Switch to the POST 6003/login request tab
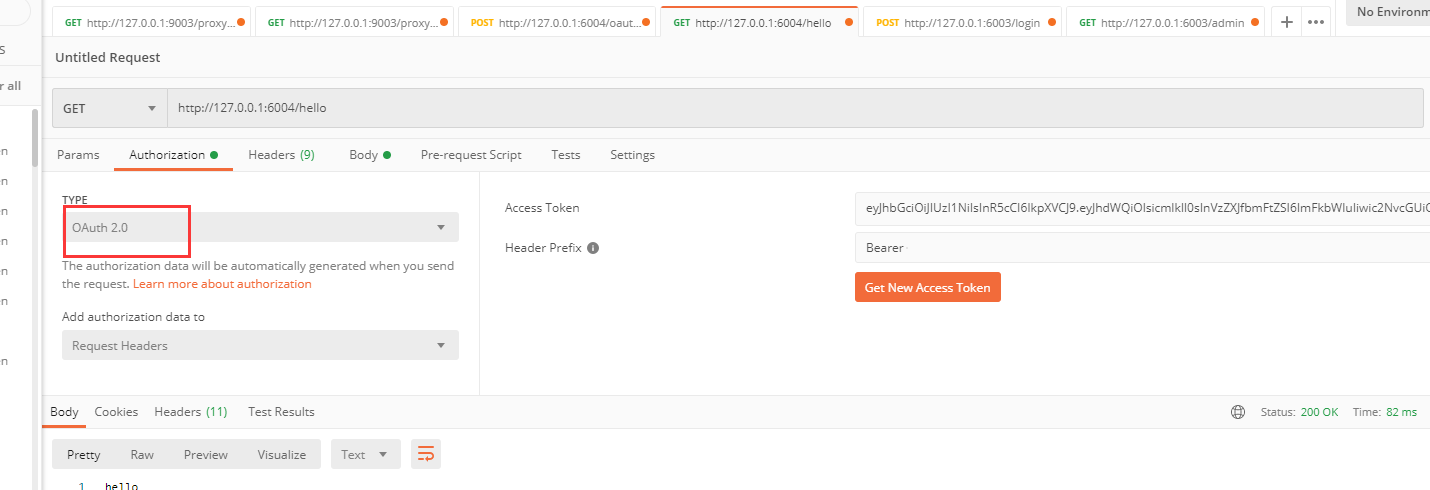 point(962,22)
